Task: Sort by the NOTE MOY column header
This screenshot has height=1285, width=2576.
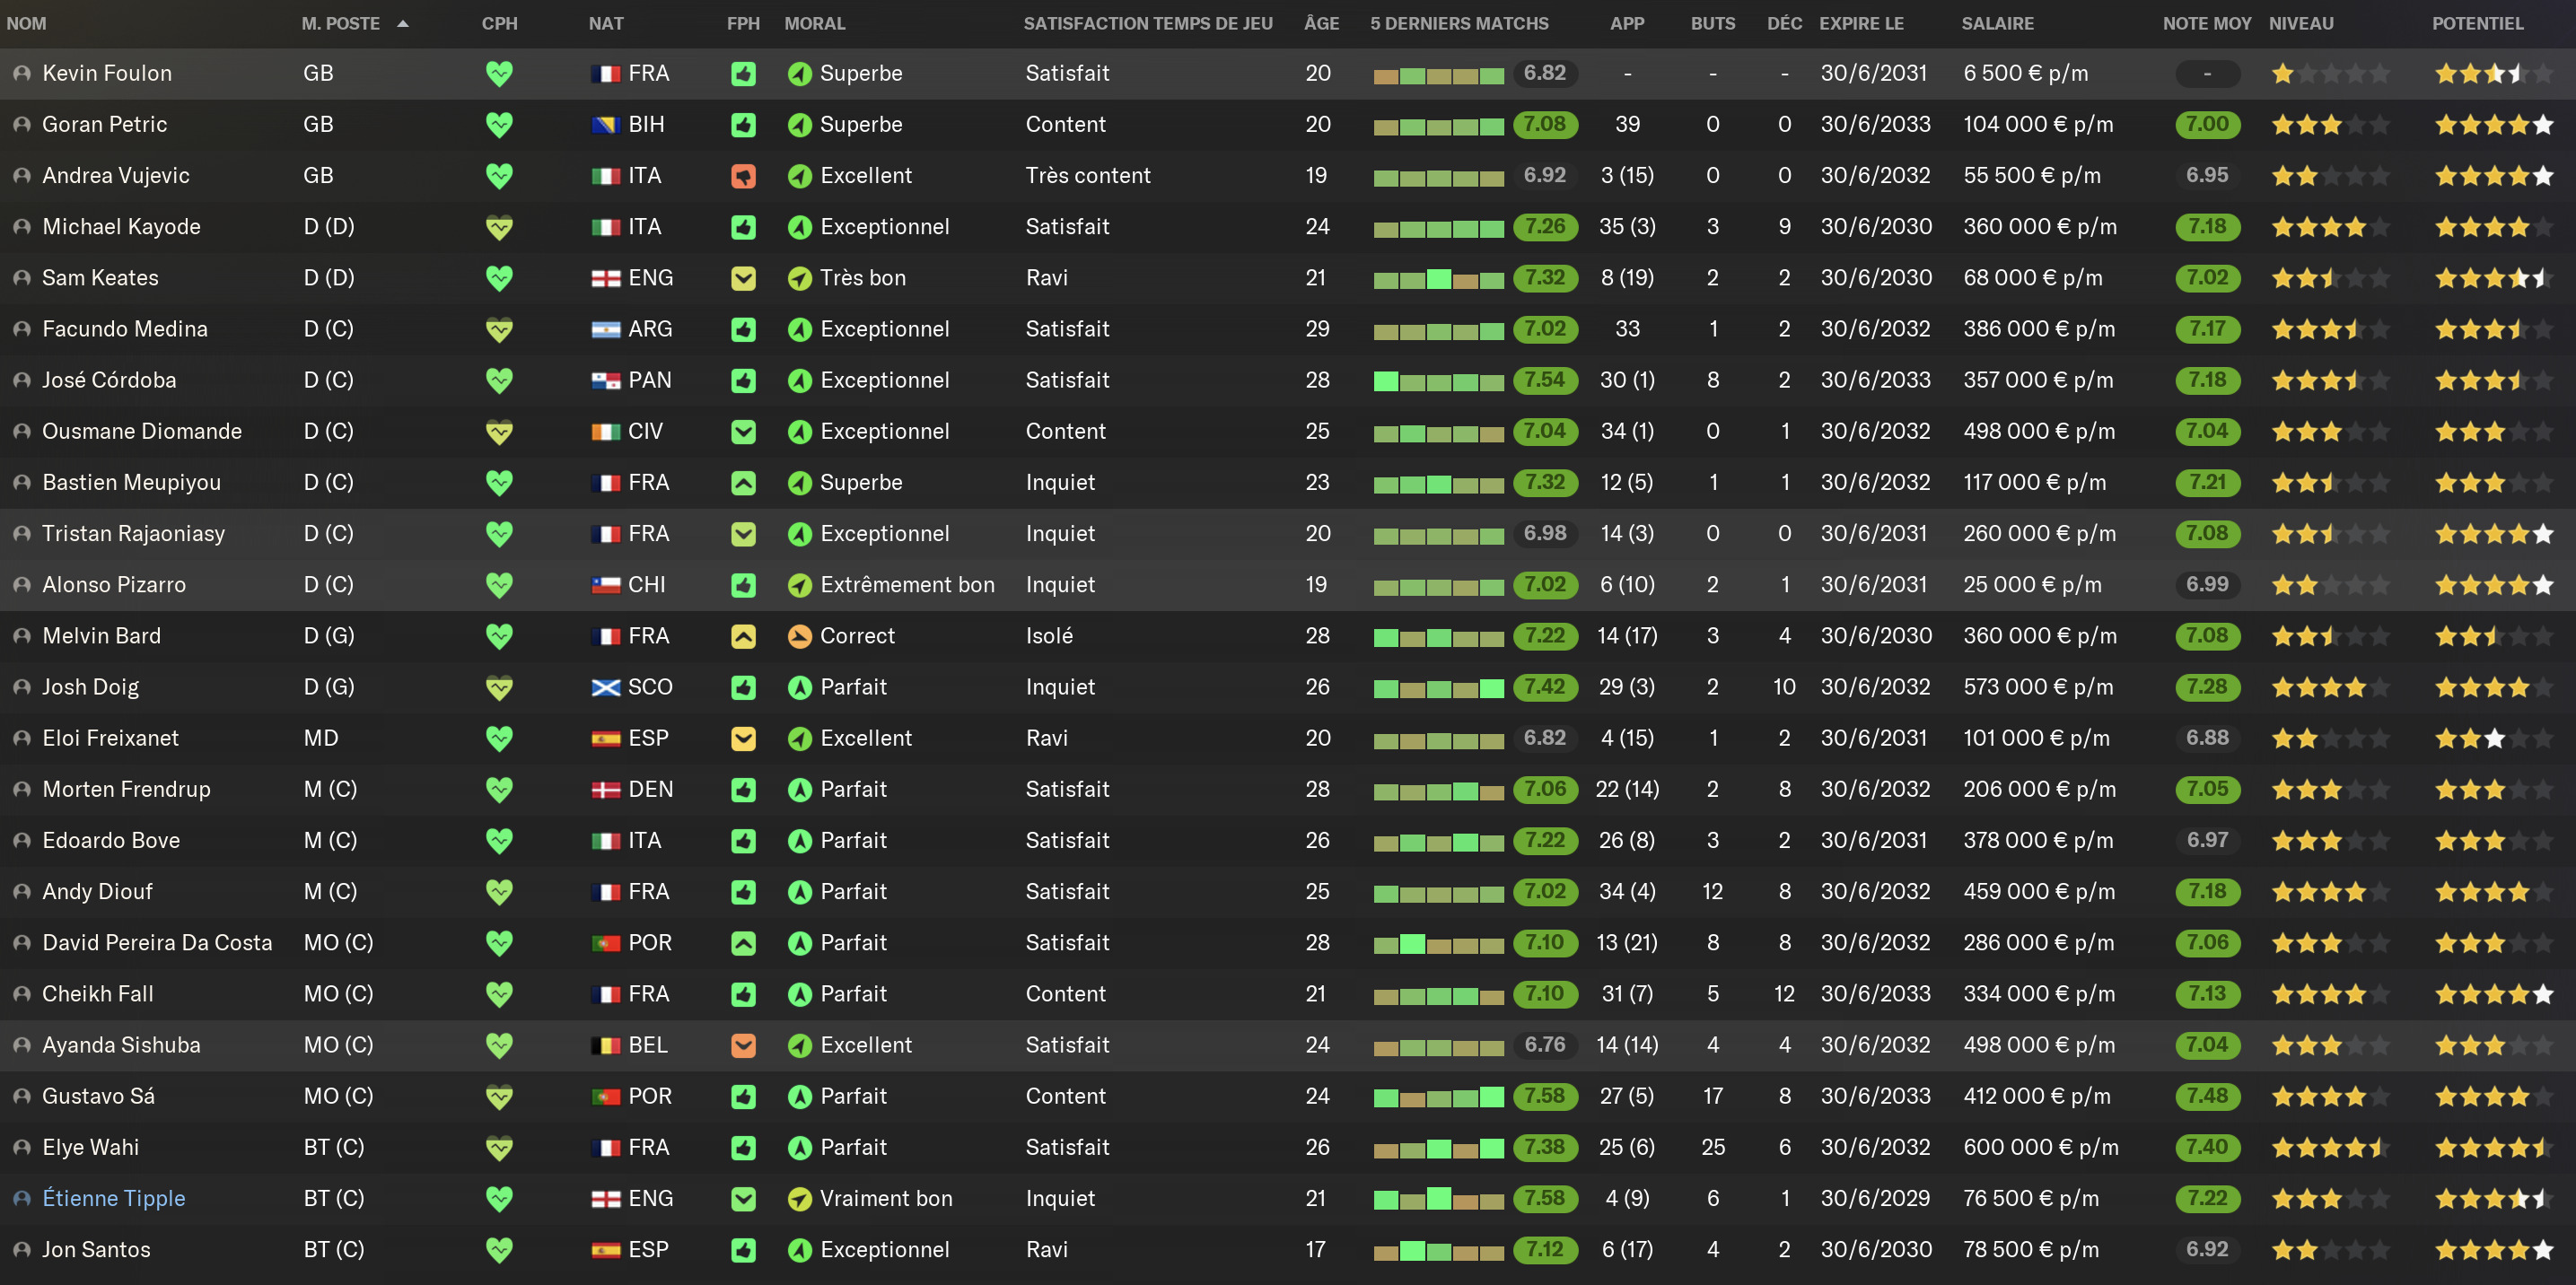Action: pos(2206,23)
